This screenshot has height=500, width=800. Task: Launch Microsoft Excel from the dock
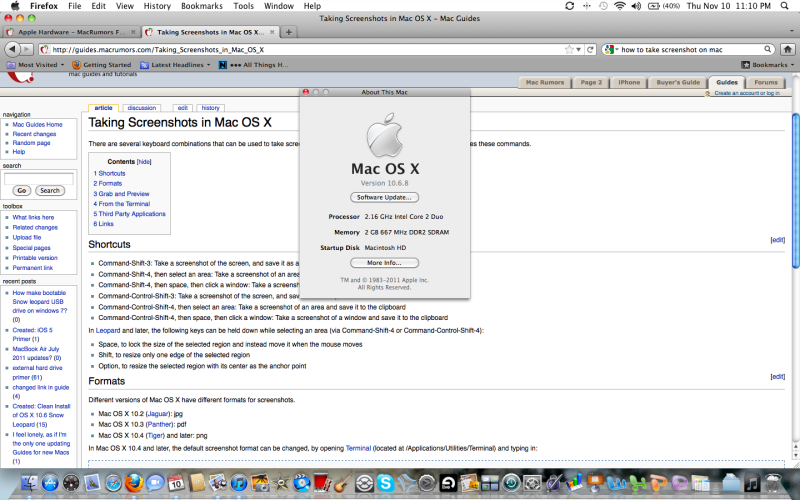637,483
